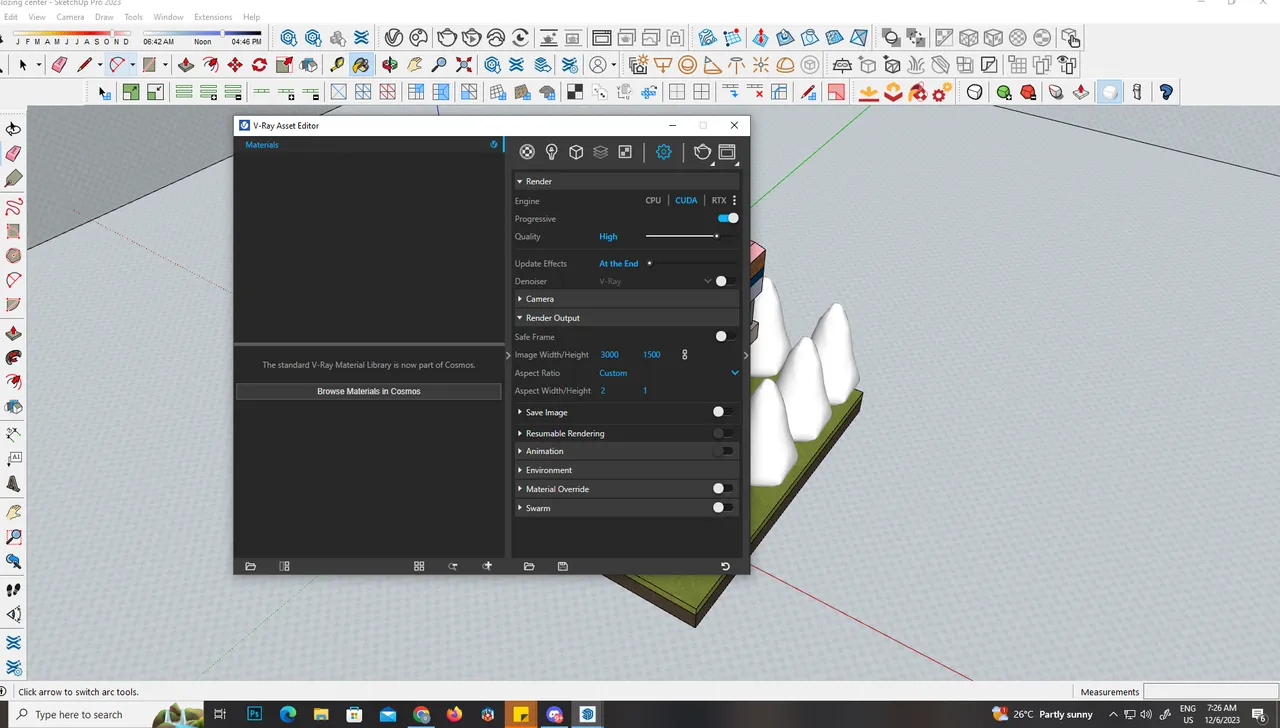The height and width of the screenshot is (728, 1280).
Task: Toggle Resumable Rendering switch
Action: coord(723,433)
